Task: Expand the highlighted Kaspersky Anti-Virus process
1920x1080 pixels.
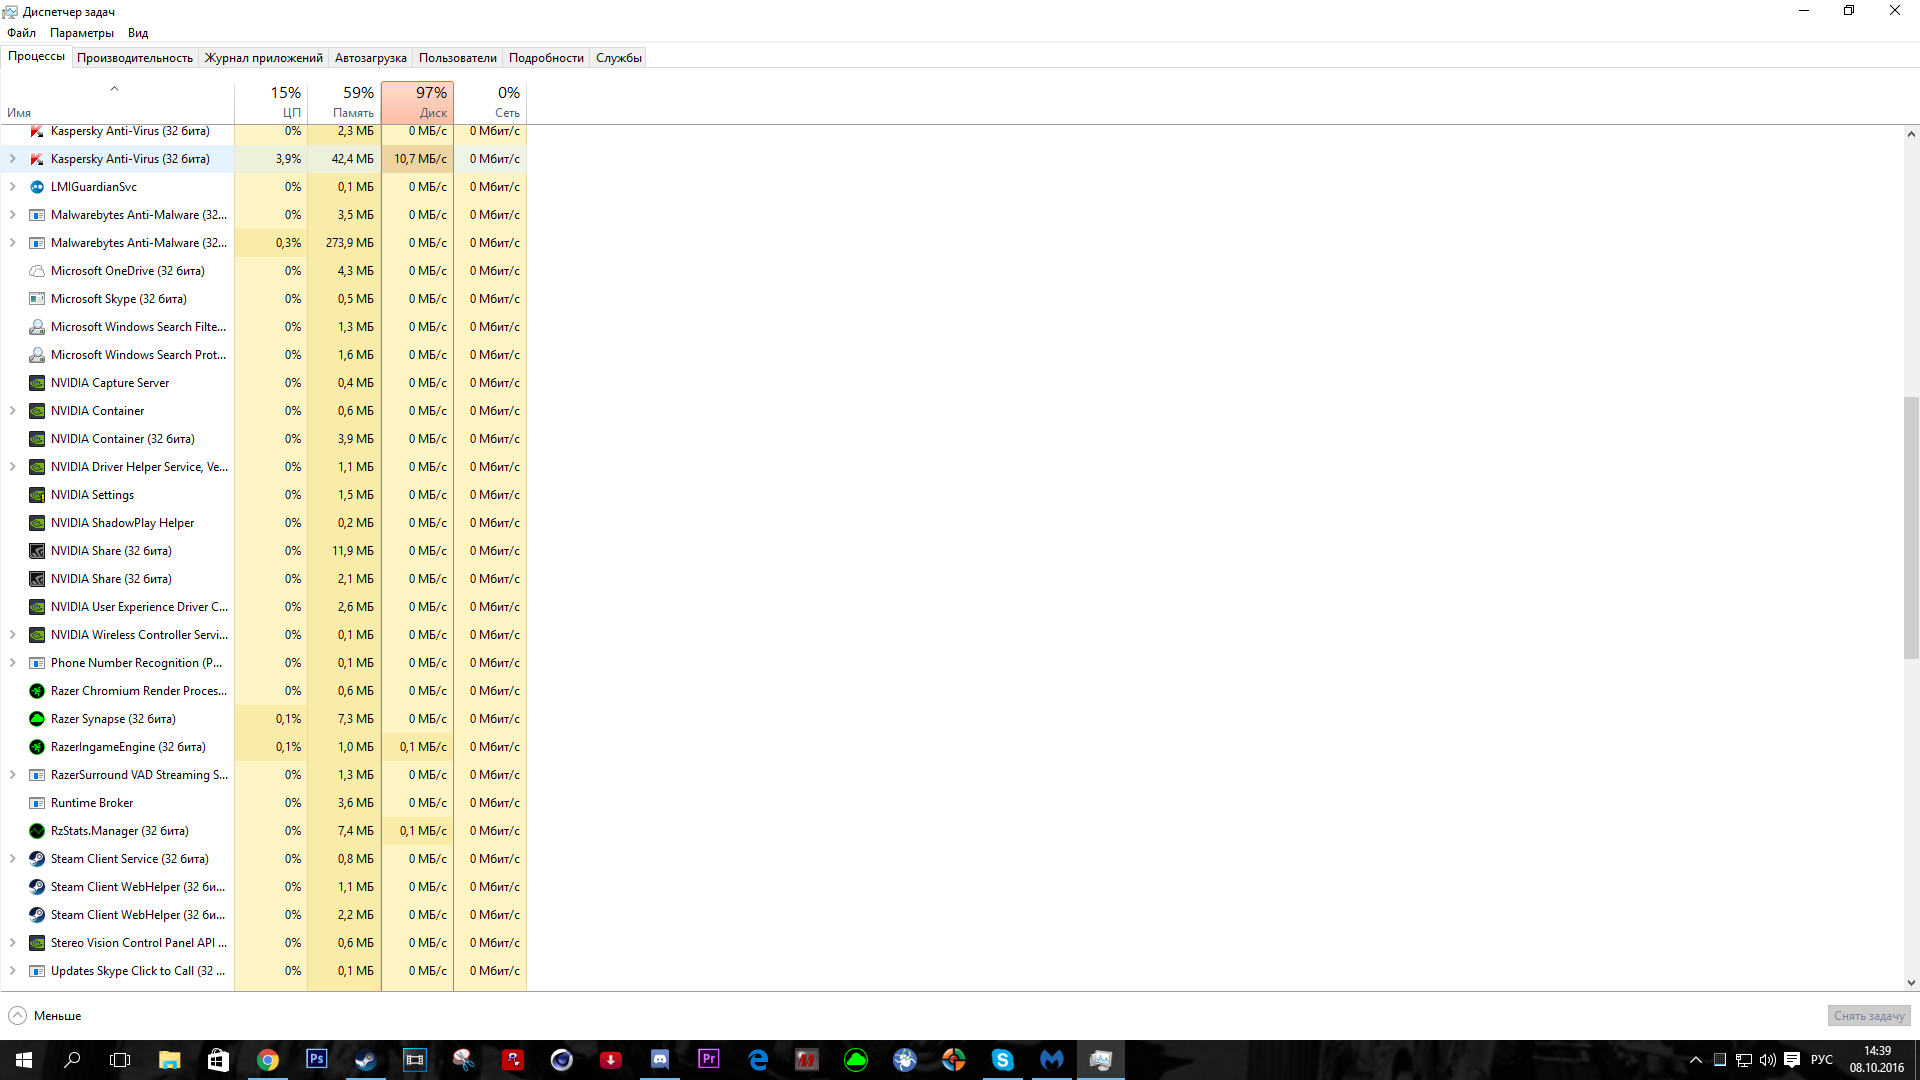Action: [13, 159]
